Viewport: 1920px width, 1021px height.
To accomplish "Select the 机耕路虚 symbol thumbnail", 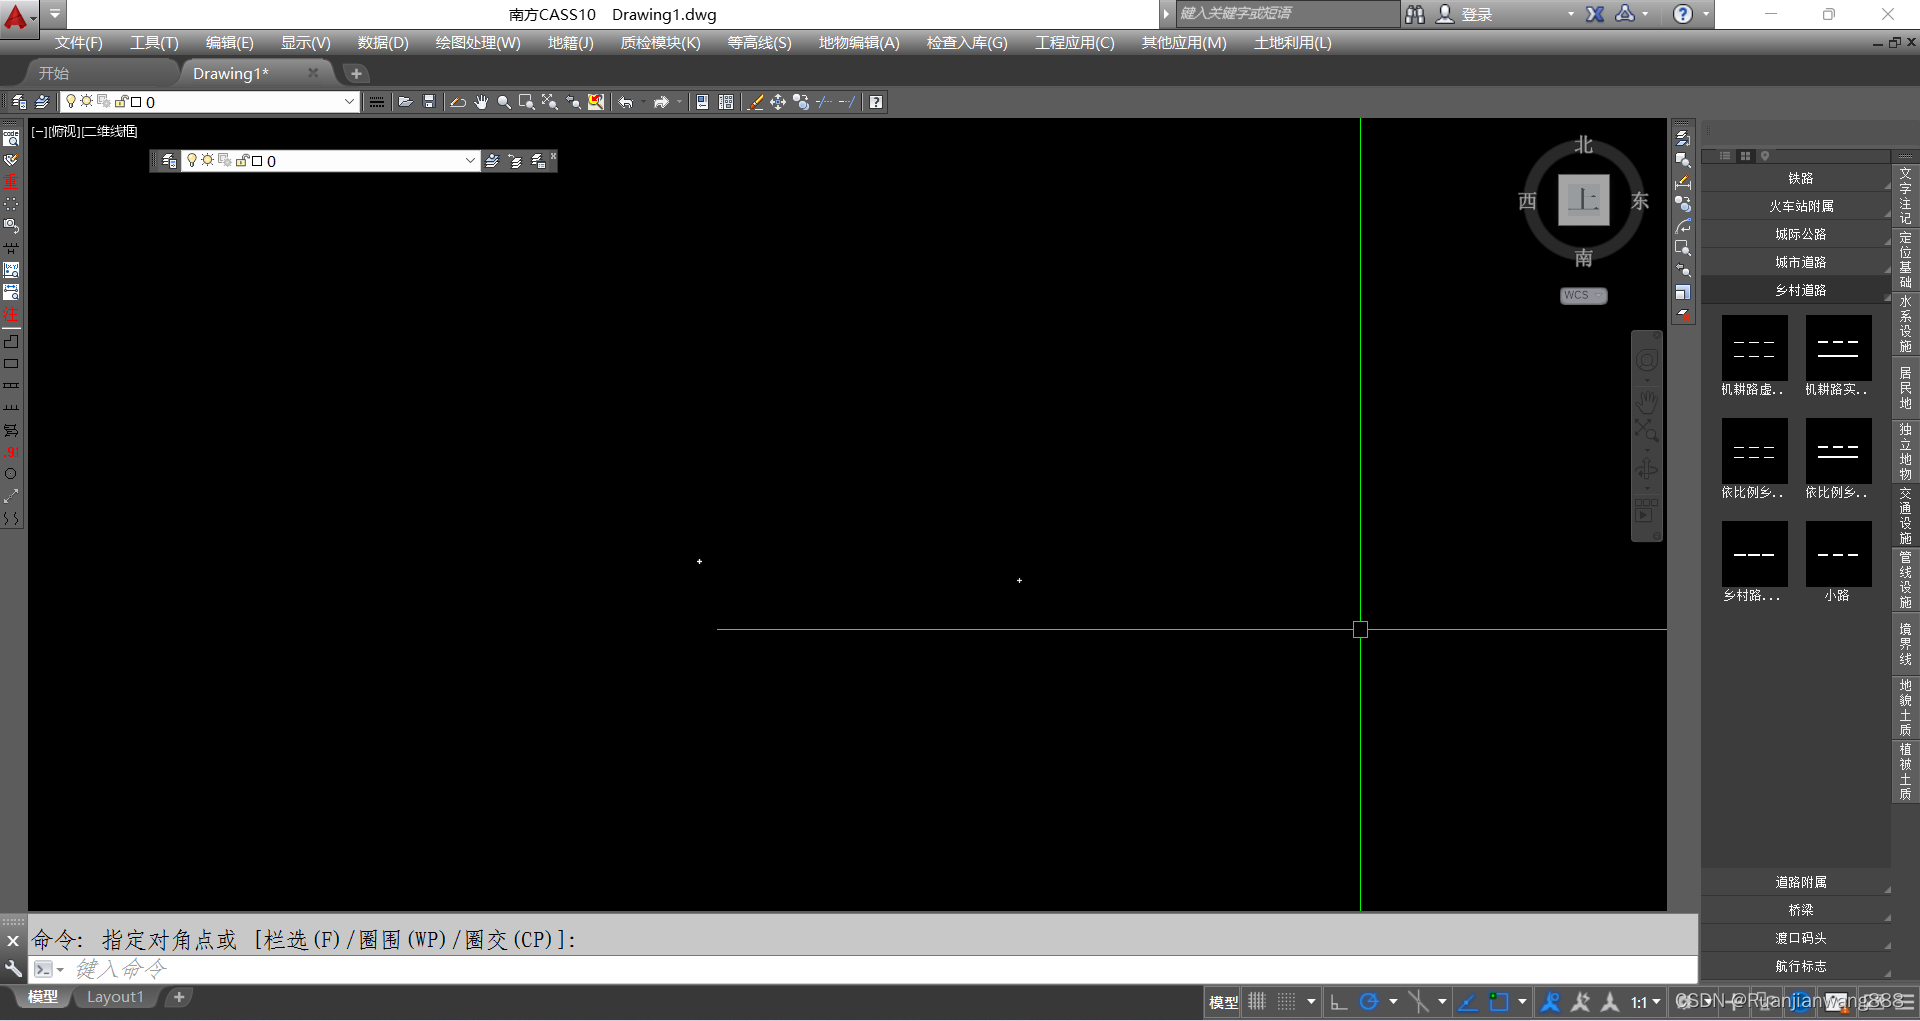I will coord(1754,348).
